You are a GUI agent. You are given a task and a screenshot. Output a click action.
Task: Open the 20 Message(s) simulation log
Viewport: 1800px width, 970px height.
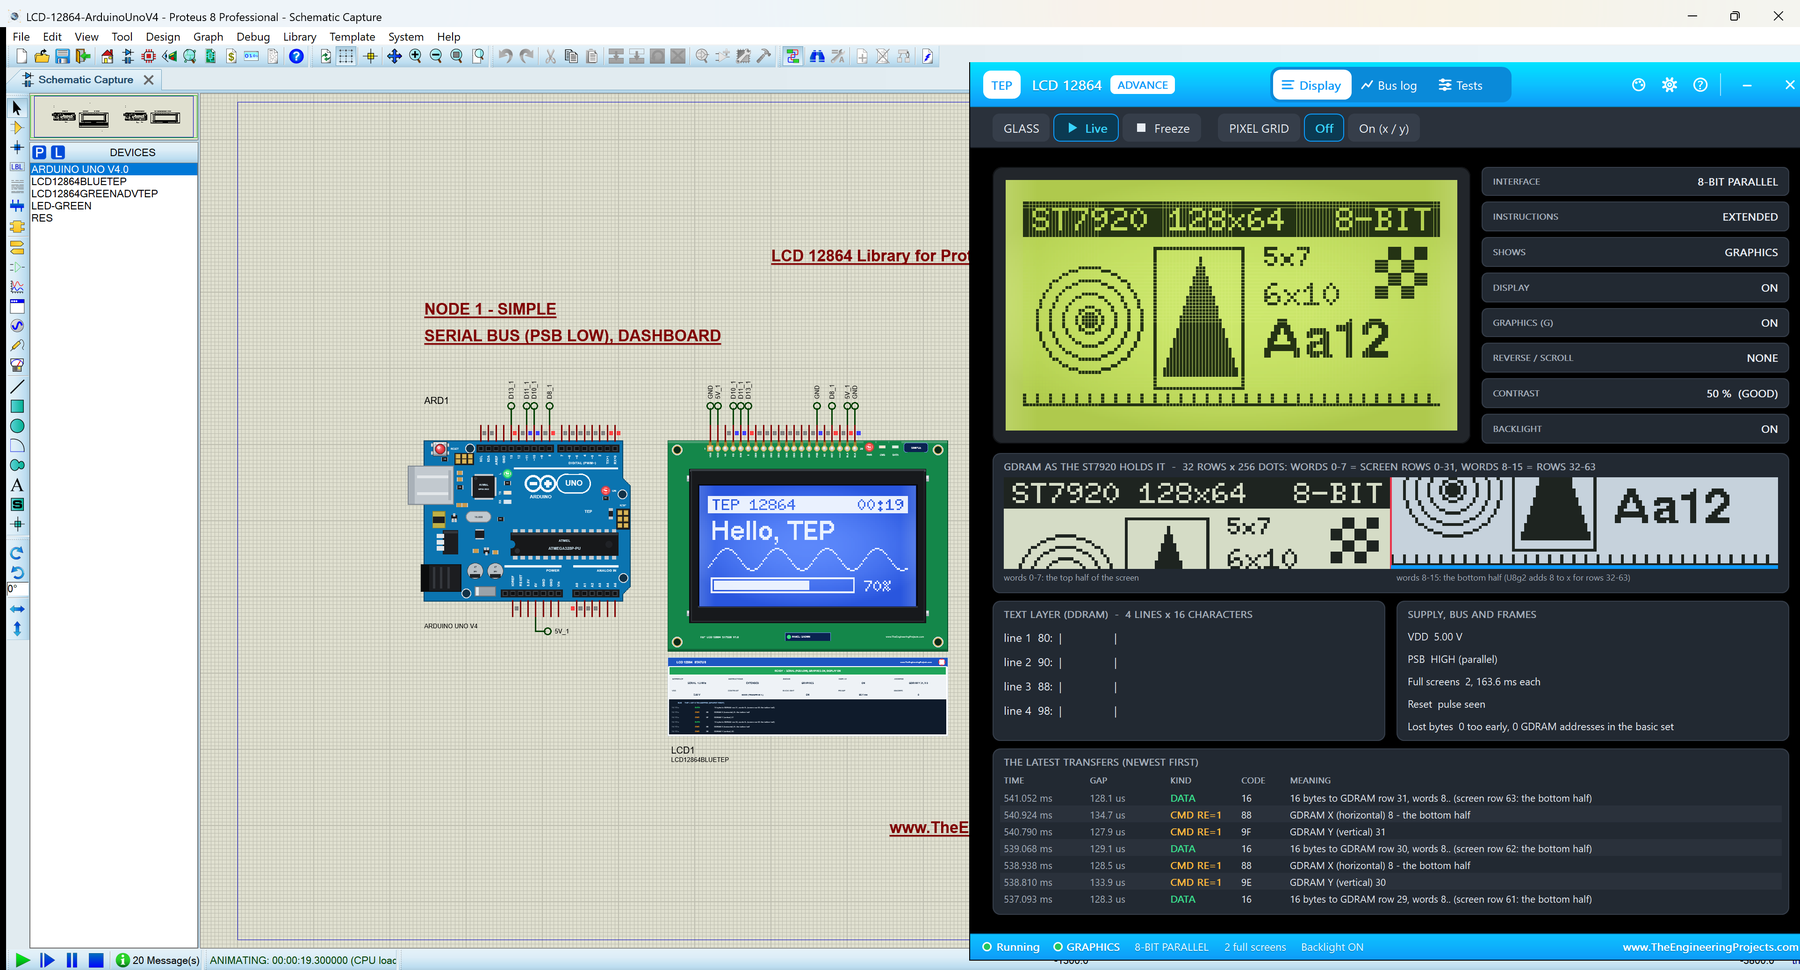158,960
